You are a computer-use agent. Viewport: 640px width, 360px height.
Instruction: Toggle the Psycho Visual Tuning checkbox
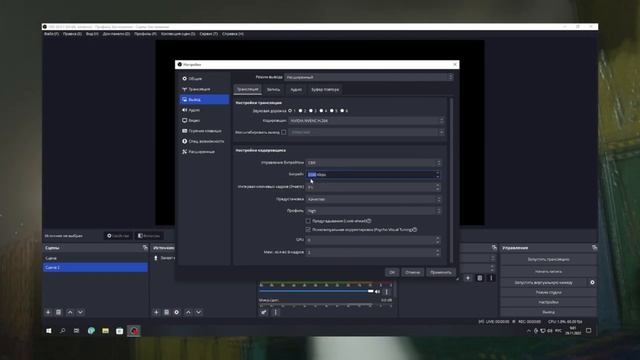click(x=308, y=230)
